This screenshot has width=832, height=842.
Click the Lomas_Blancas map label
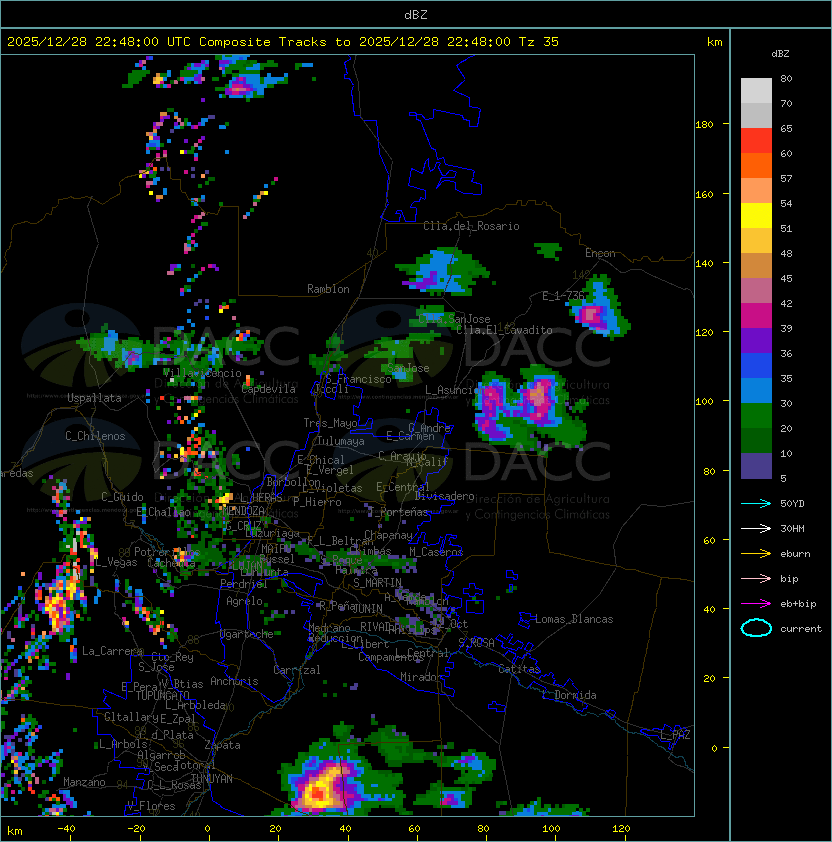pyautogui.click(x=574, y=619)
